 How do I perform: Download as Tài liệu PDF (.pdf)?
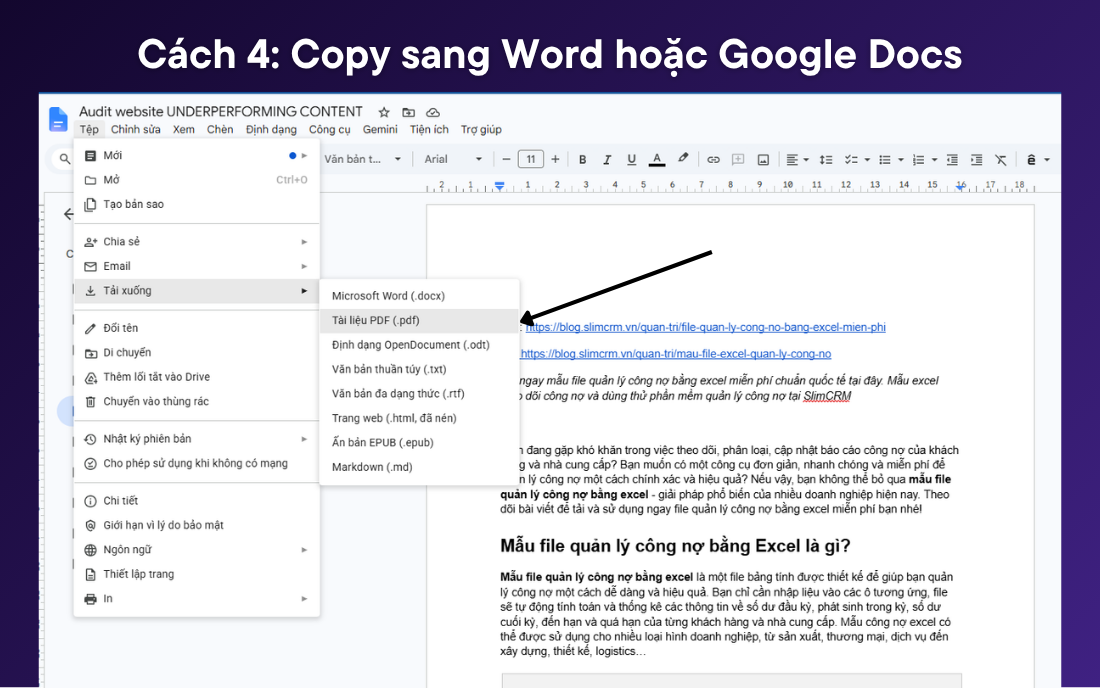pos(420,320)
